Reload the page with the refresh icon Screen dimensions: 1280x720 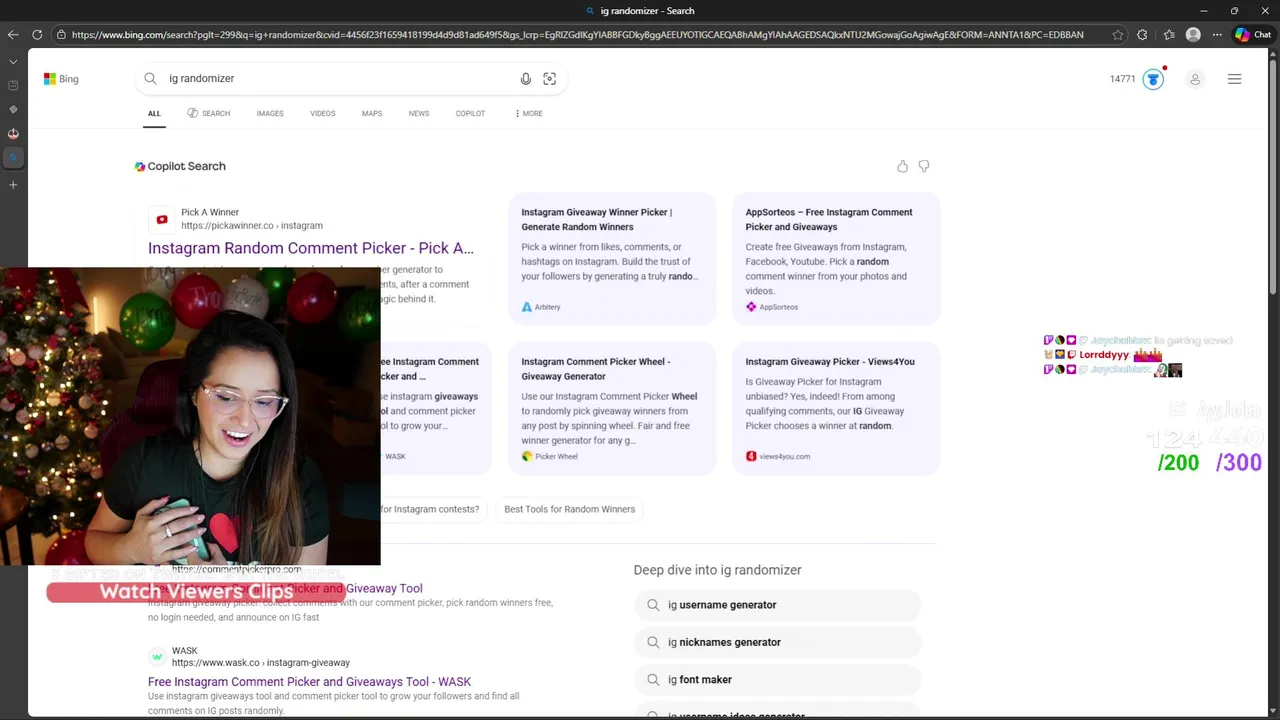pyautogui.click(x=37, y=35)
